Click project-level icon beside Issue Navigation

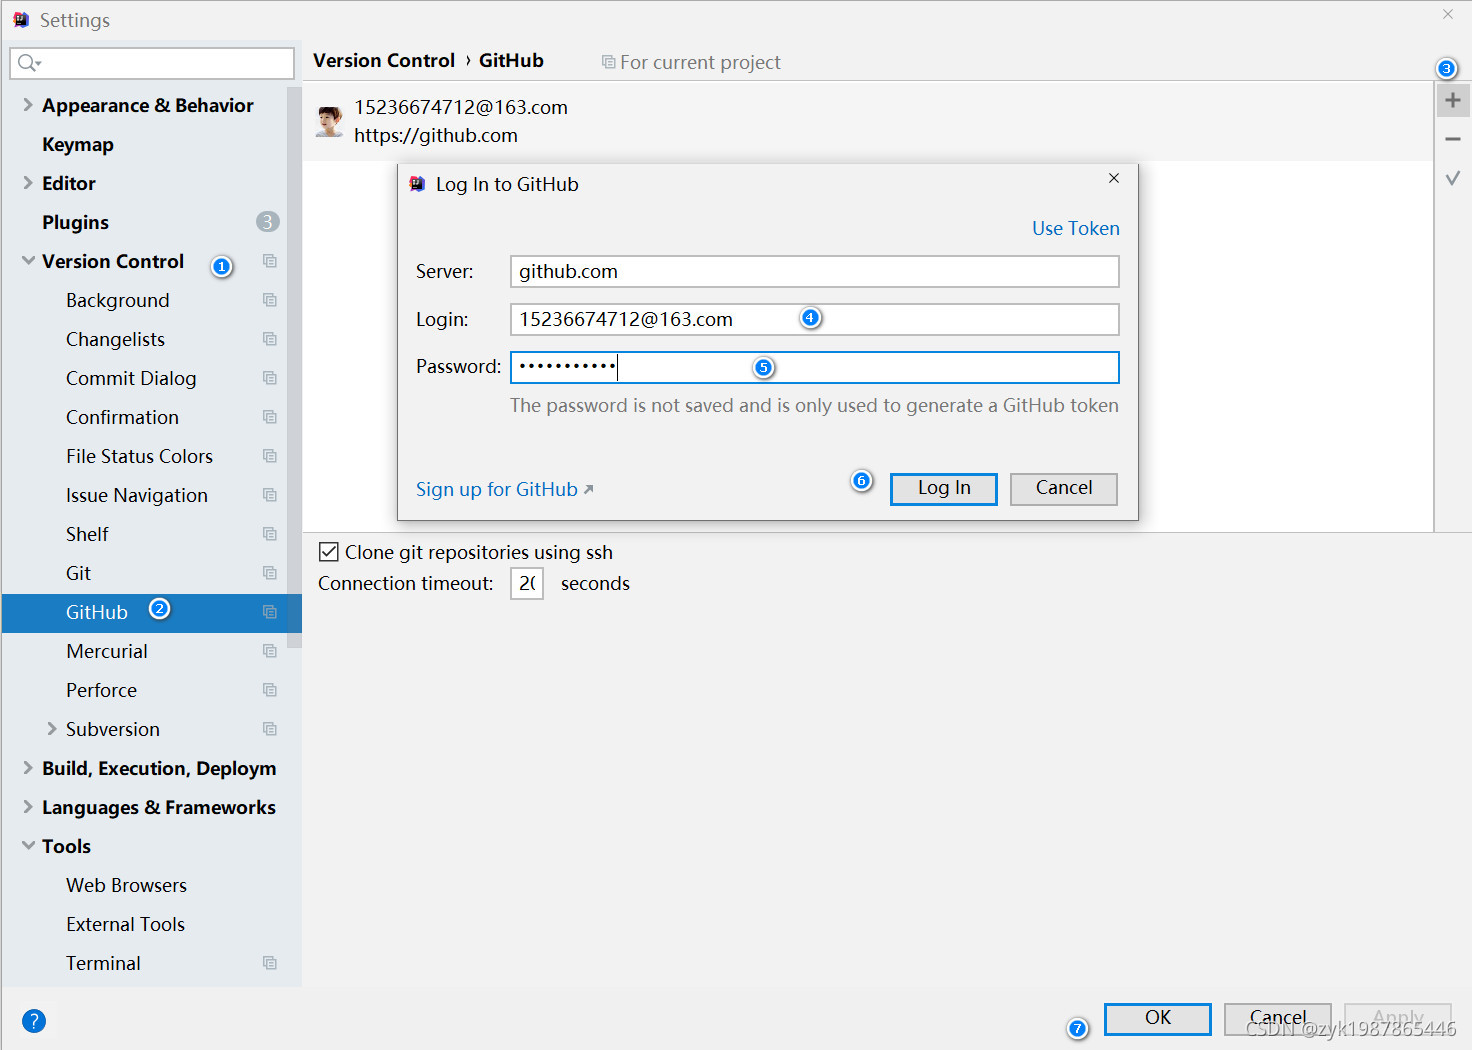pyautogui.click(x=270, y=495)
